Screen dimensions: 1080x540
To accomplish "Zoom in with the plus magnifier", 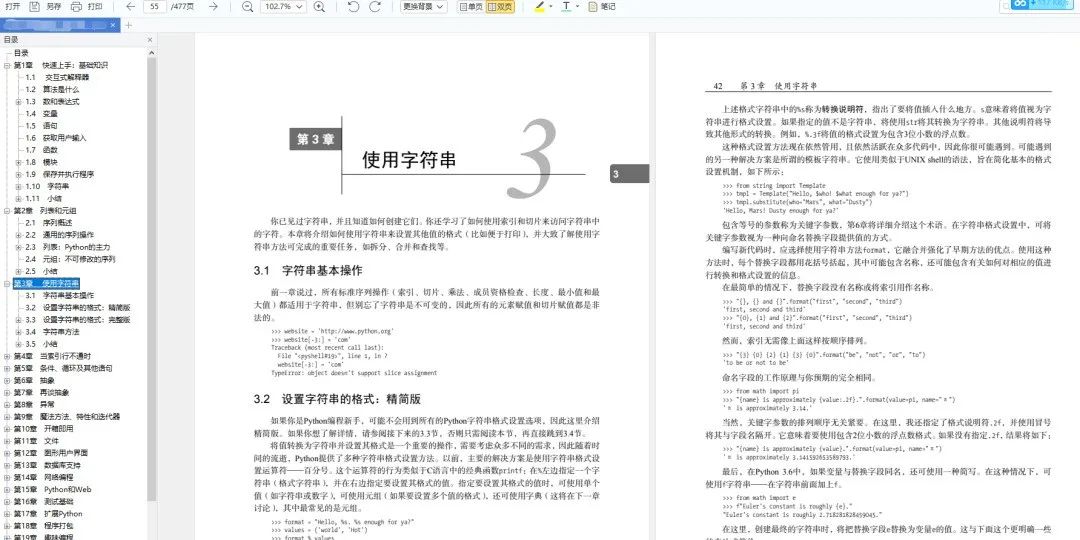I will (319, 6).
